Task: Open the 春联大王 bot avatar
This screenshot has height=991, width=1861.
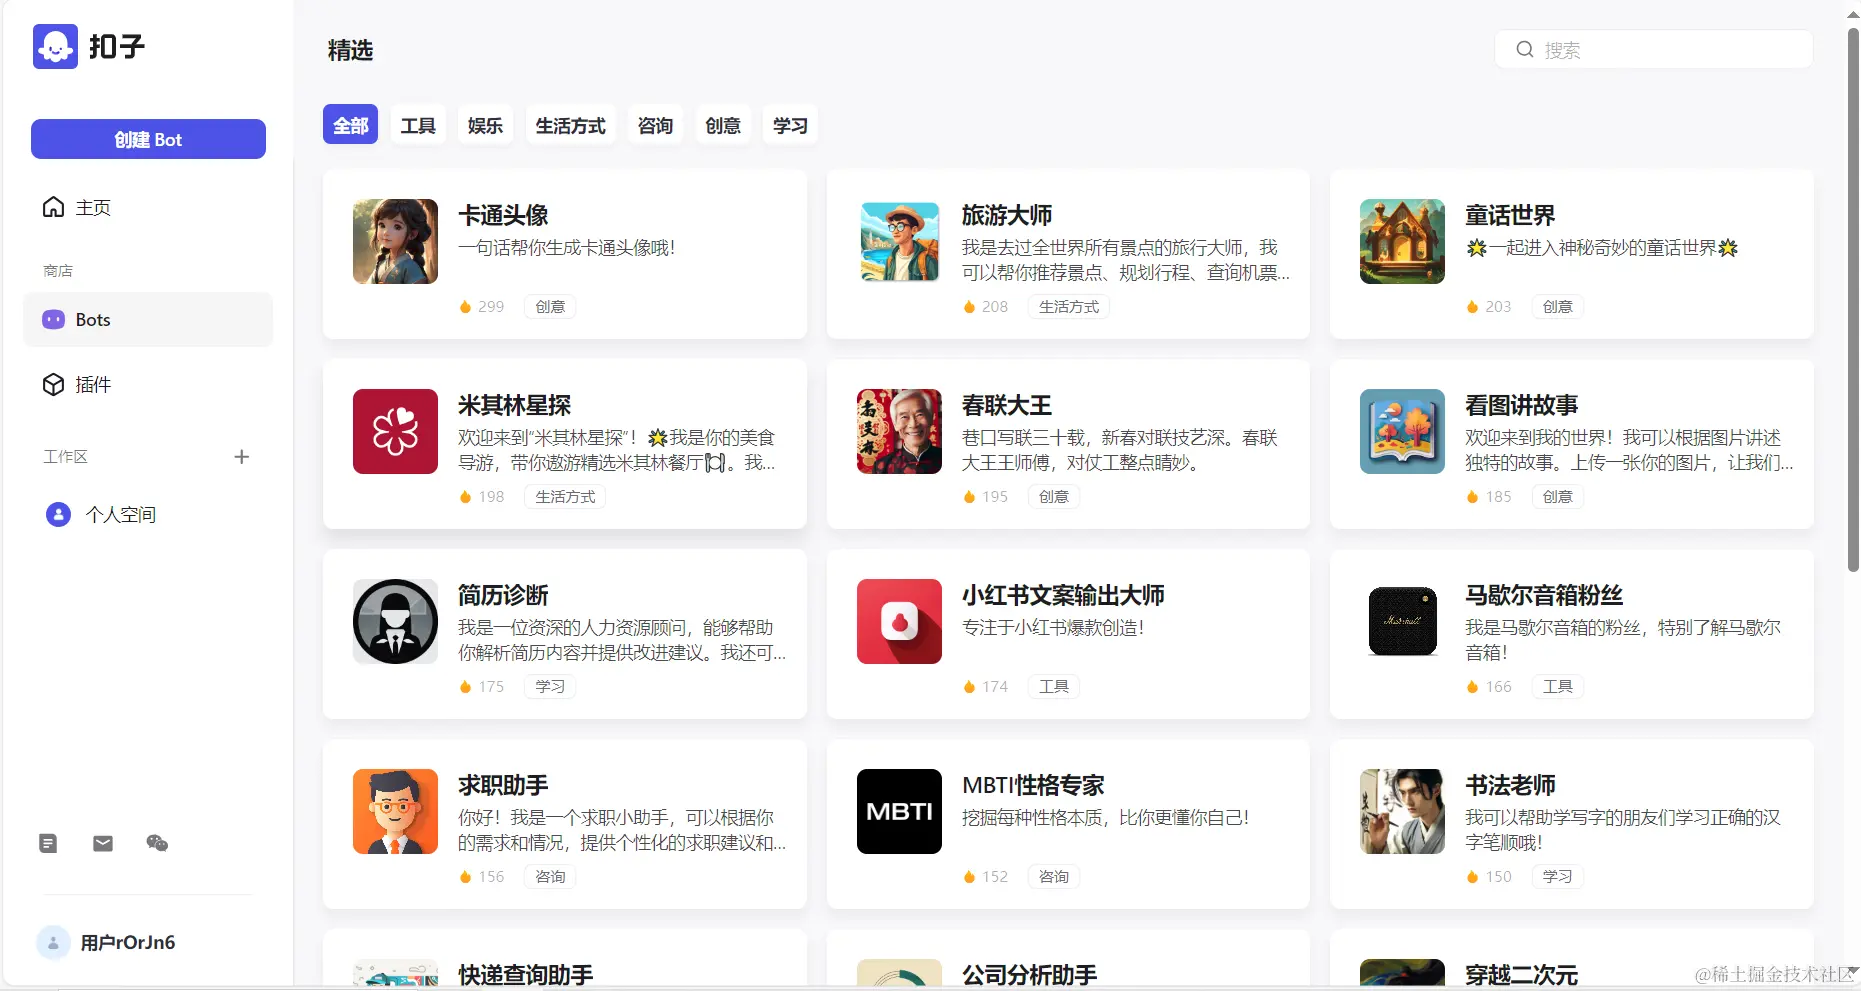Action: click(899, 431)
